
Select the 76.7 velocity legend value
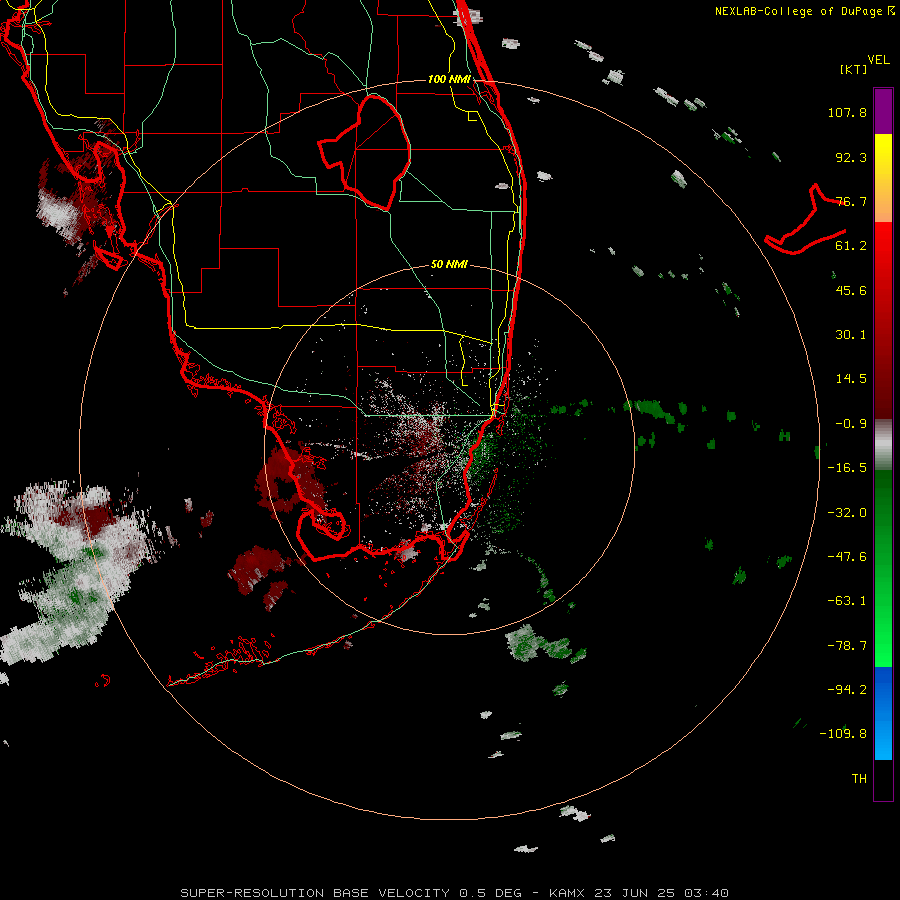point(851,201)
